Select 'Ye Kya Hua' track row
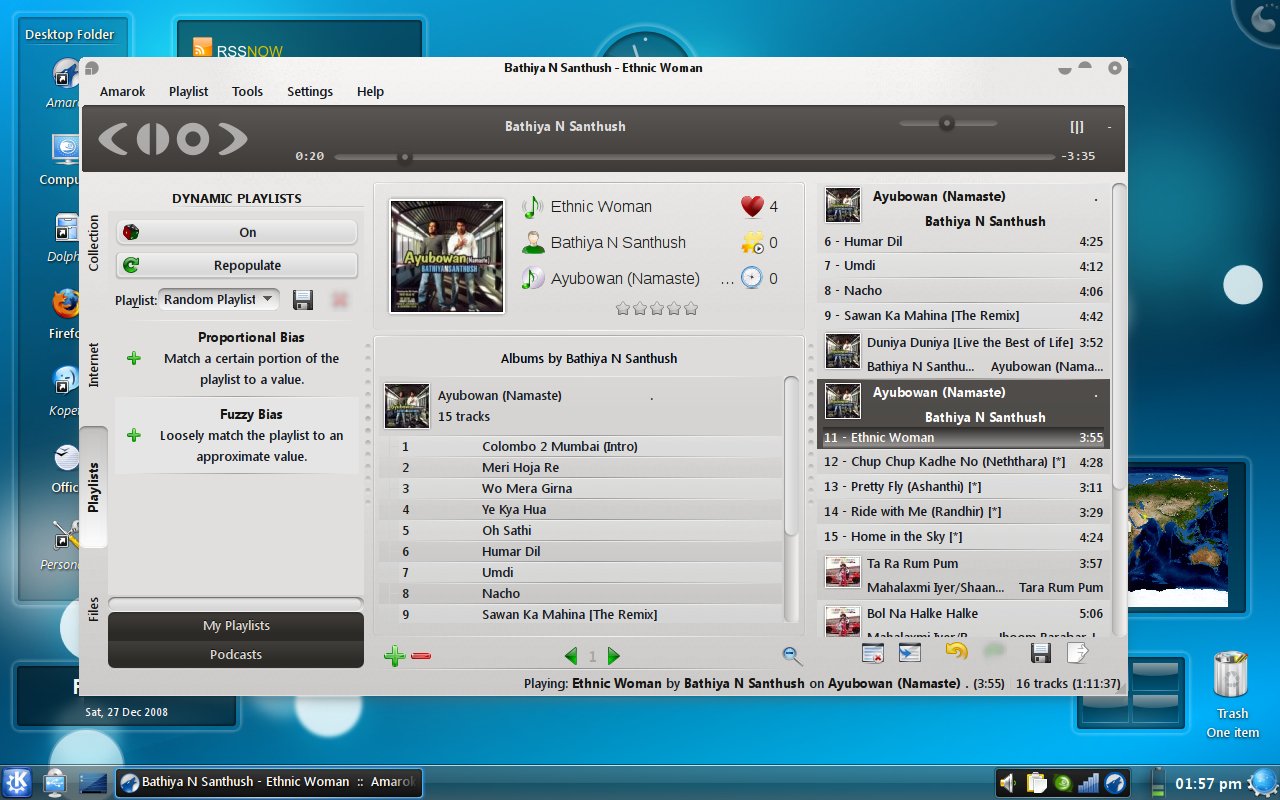Screen dimensions: 1280x800 click(x=582, y=509)
